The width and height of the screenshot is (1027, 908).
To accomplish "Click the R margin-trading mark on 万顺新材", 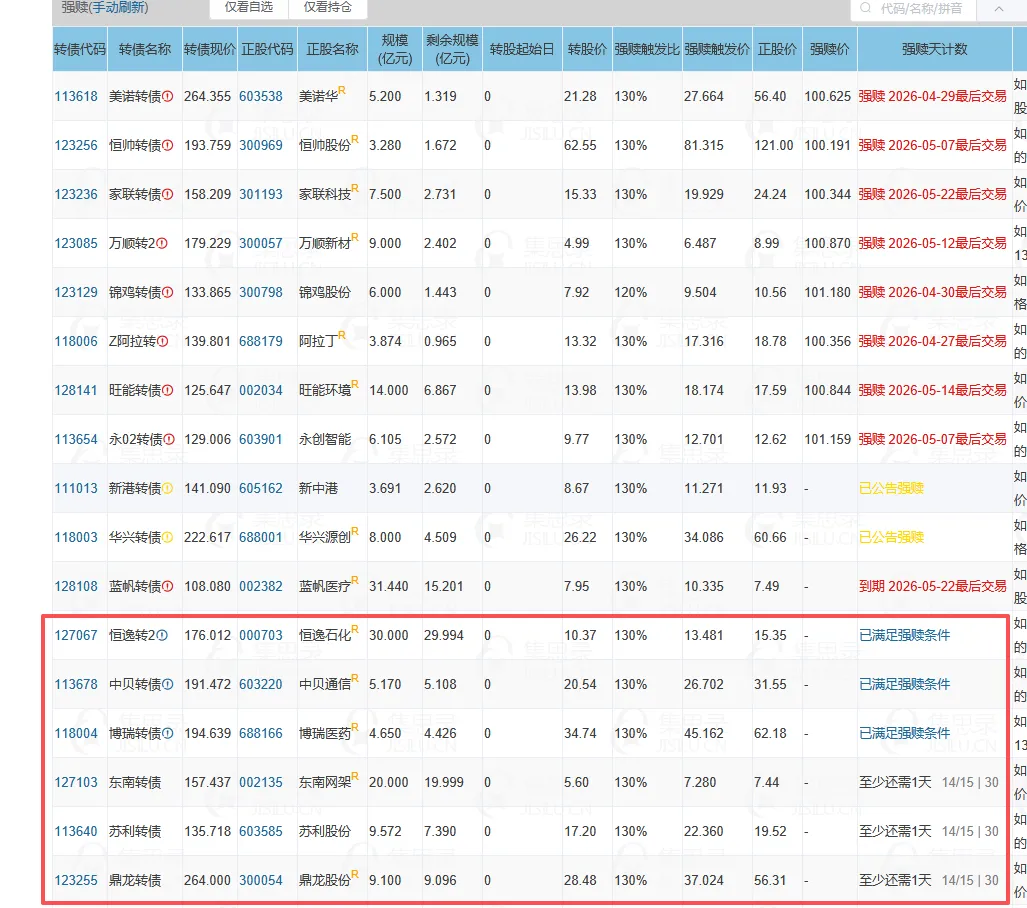I will 355,237.
